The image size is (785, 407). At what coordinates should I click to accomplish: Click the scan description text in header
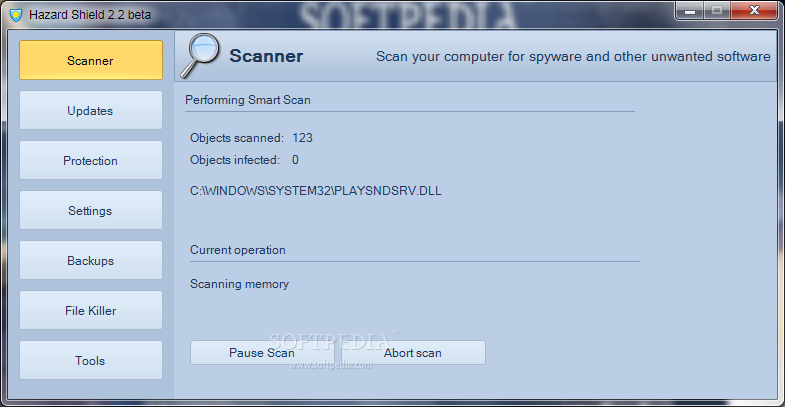pos(573,57)
